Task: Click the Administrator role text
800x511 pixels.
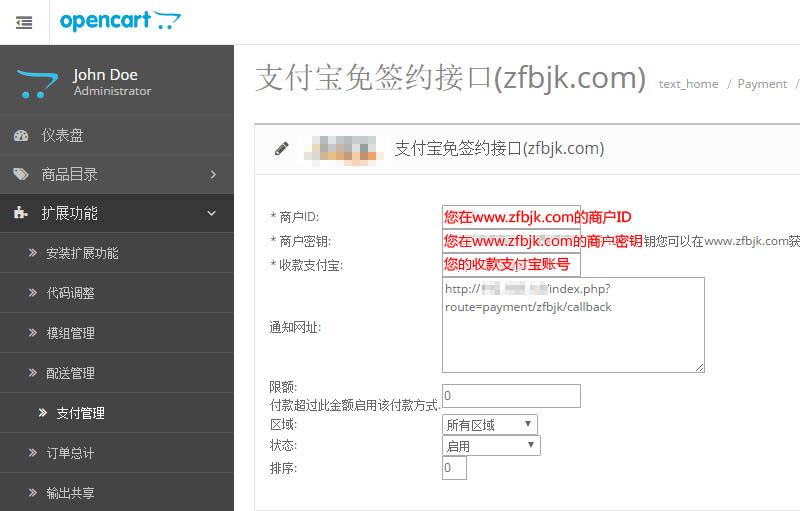Action: click(112, 91)
